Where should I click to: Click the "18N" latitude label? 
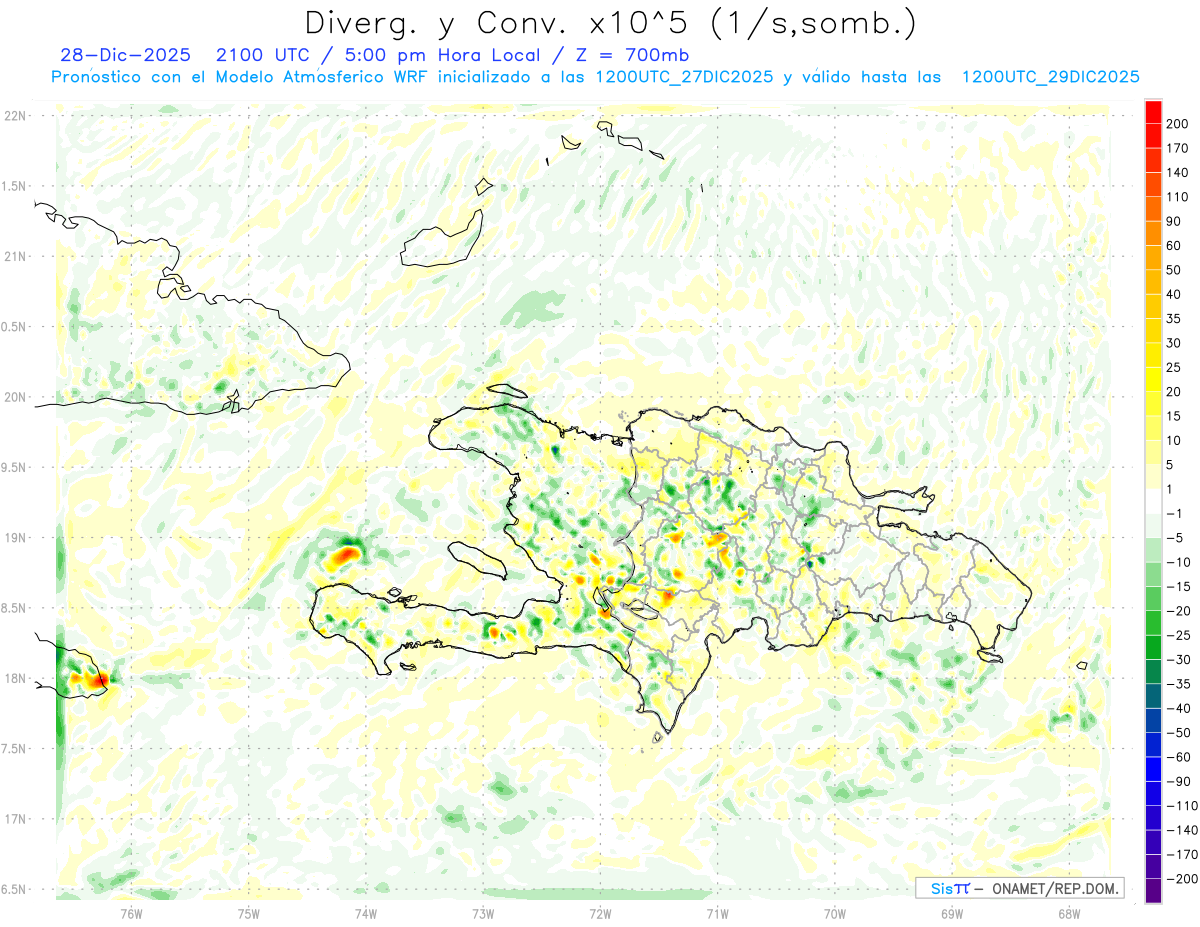pos(15,678)
